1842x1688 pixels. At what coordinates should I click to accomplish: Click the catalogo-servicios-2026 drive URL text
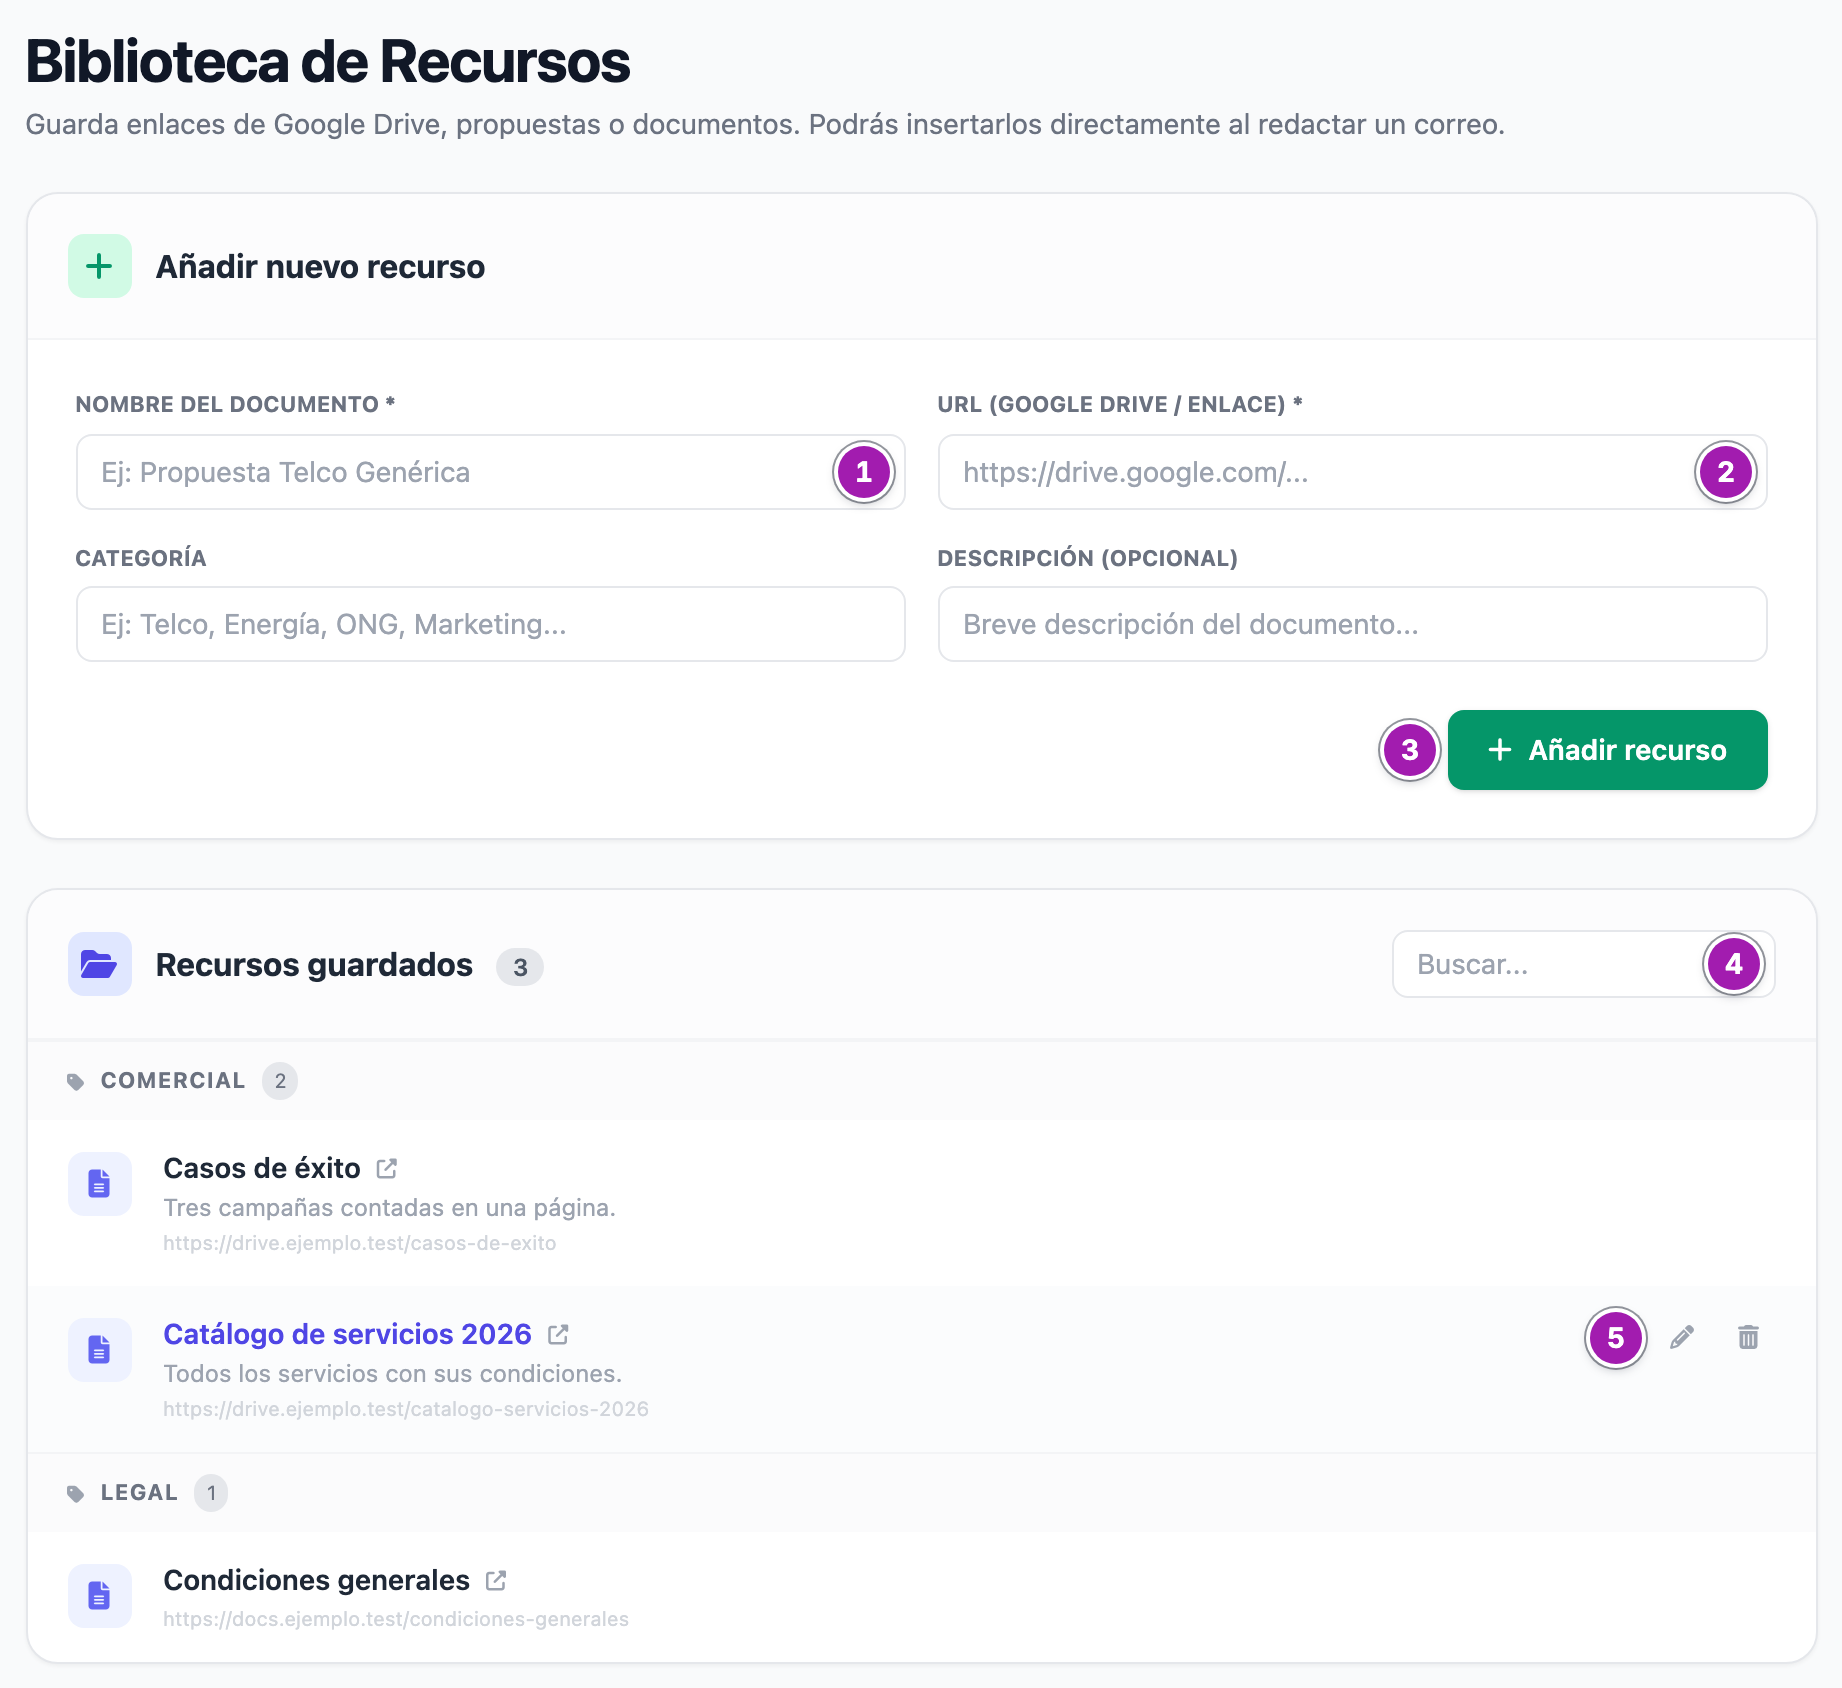point(406,1409)
